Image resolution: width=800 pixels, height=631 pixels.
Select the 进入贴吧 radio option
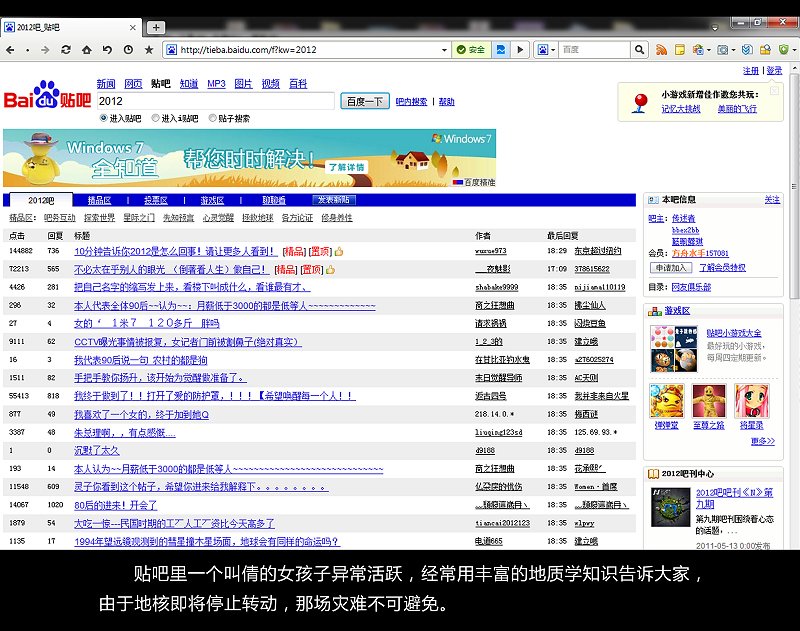[104, 118]
